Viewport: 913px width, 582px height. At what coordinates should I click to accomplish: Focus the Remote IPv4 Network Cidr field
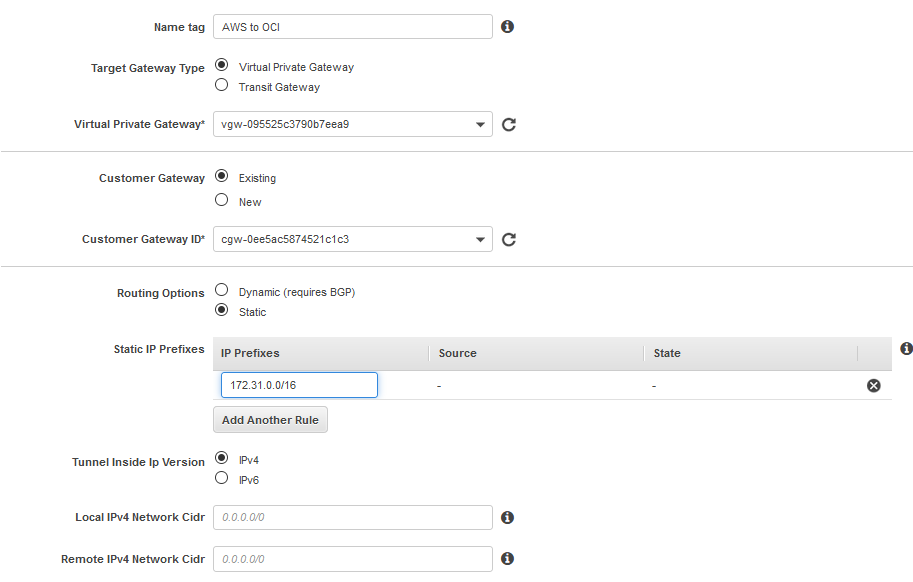point(353,559)
